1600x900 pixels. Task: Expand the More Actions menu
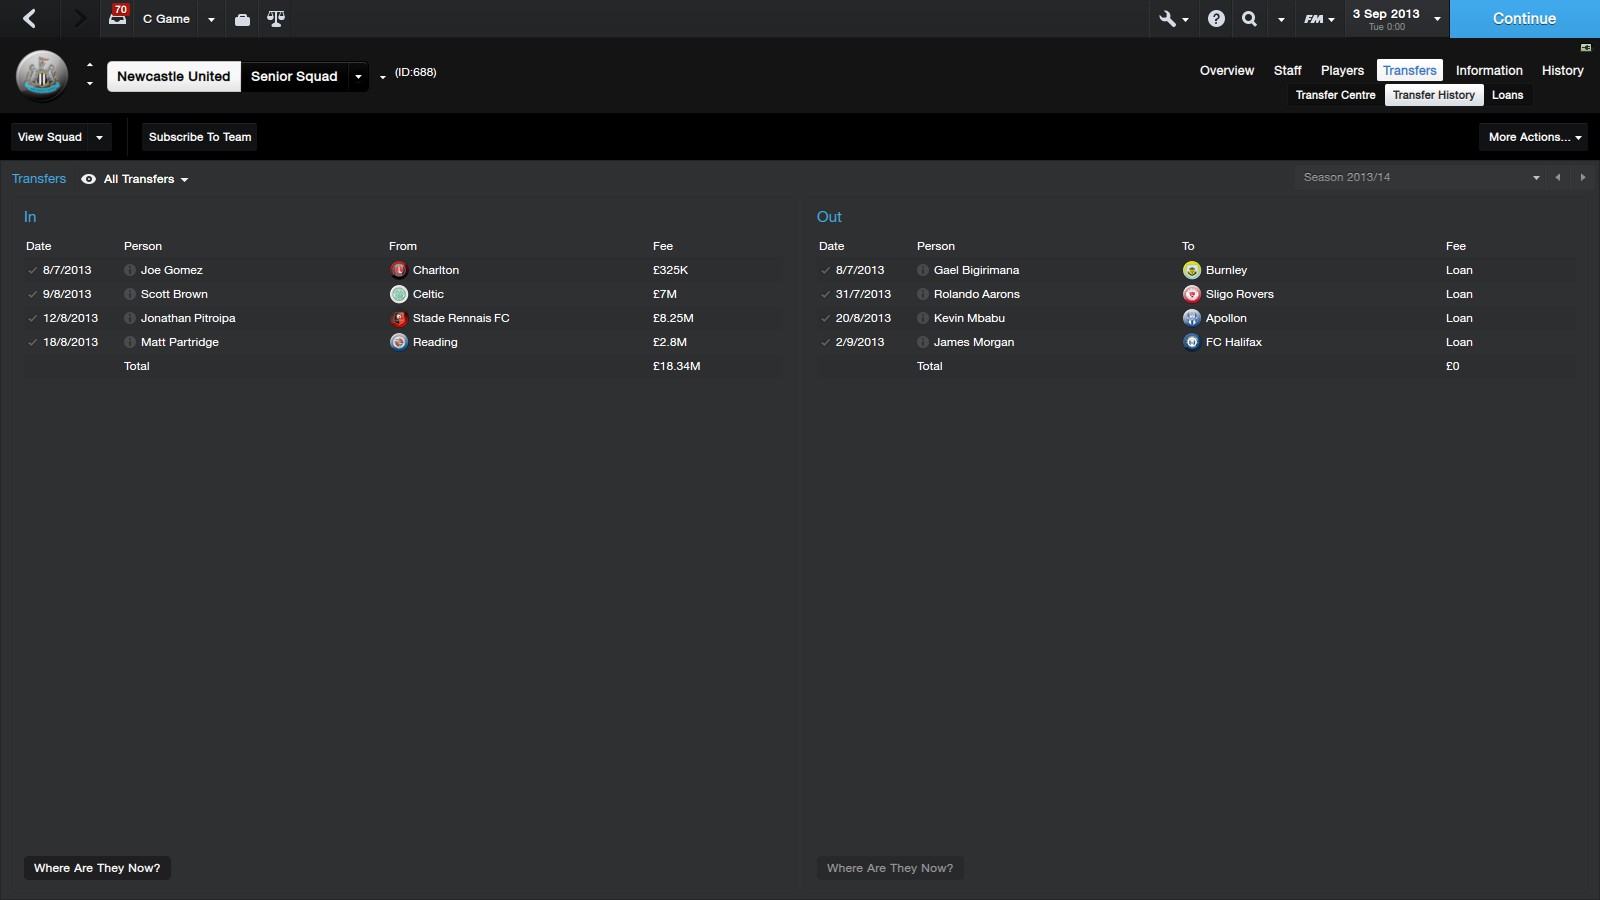tap(1534, 137)
